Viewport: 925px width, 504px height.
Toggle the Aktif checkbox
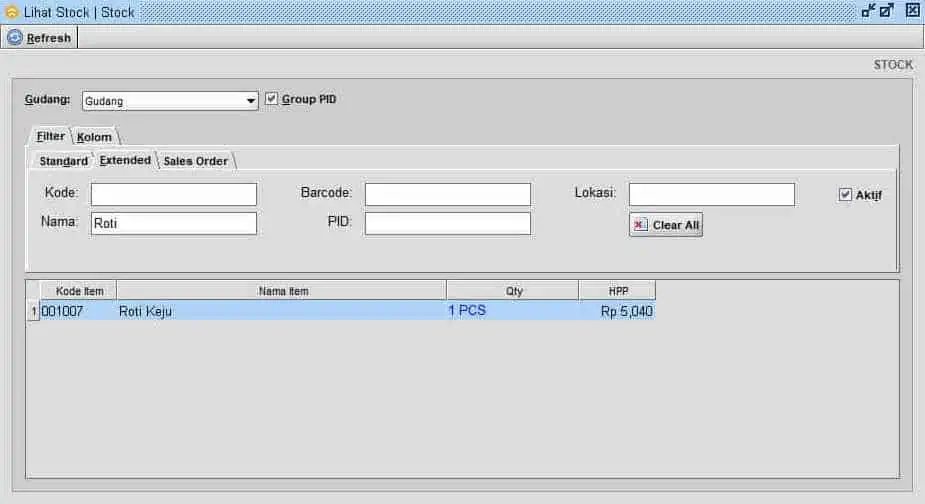pos(845,194)
